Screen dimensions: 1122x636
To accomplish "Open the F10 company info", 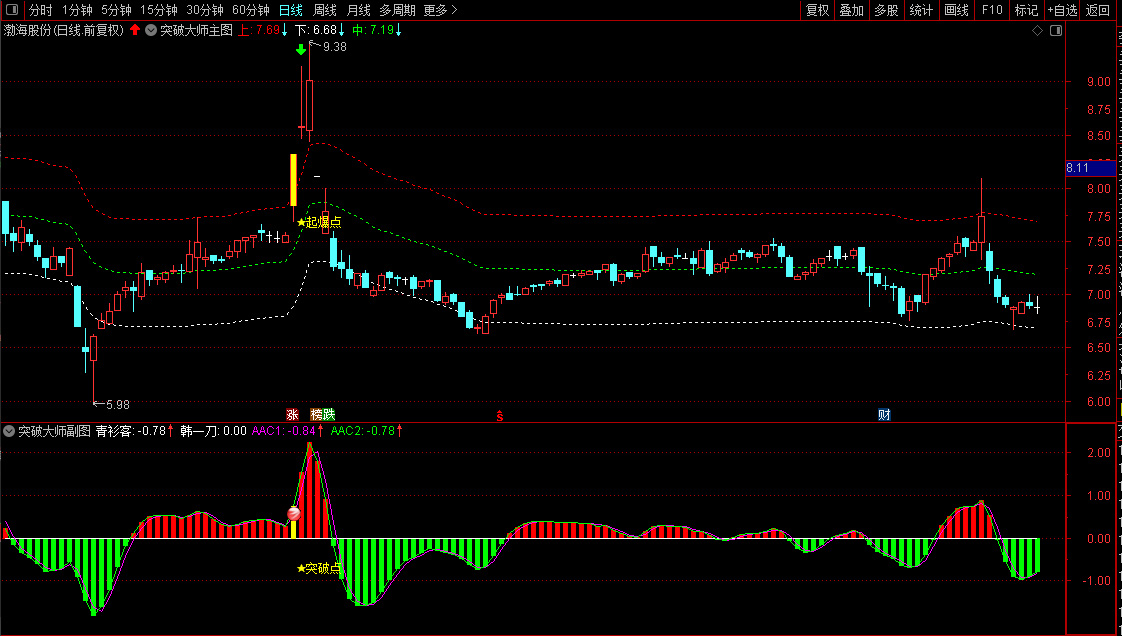I will tap(992, 10).
